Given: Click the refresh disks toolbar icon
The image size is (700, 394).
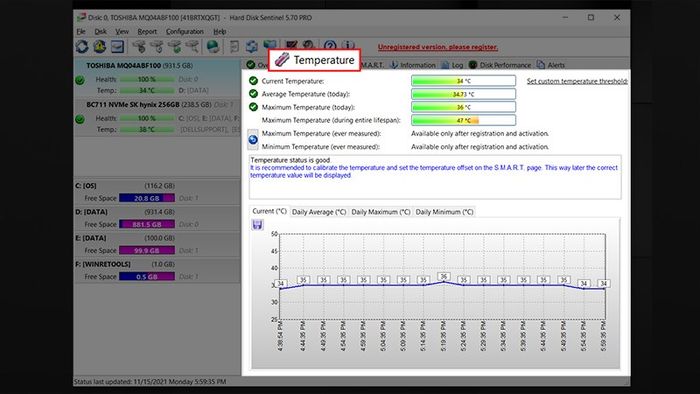Looking at the screenshot, I should tap(82, 46).
